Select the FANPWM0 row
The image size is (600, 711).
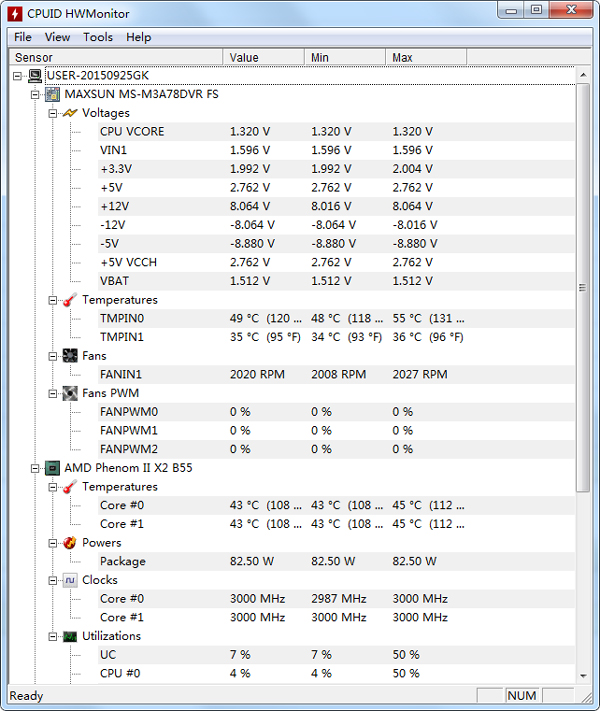click(x=337, y=412)
